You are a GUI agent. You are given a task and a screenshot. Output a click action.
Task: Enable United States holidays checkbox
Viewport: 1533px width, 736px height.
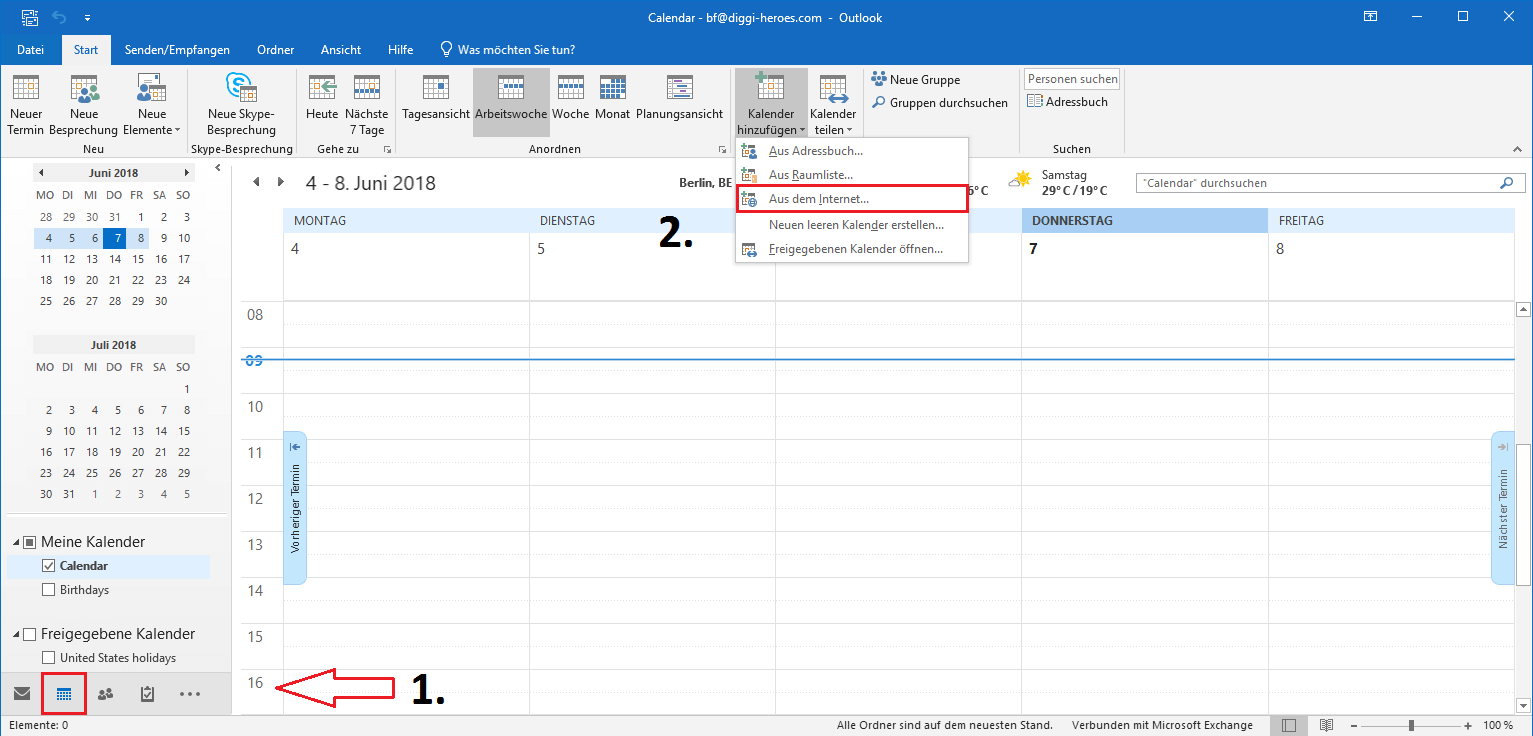pyautogui.click(x=48, y=658)
